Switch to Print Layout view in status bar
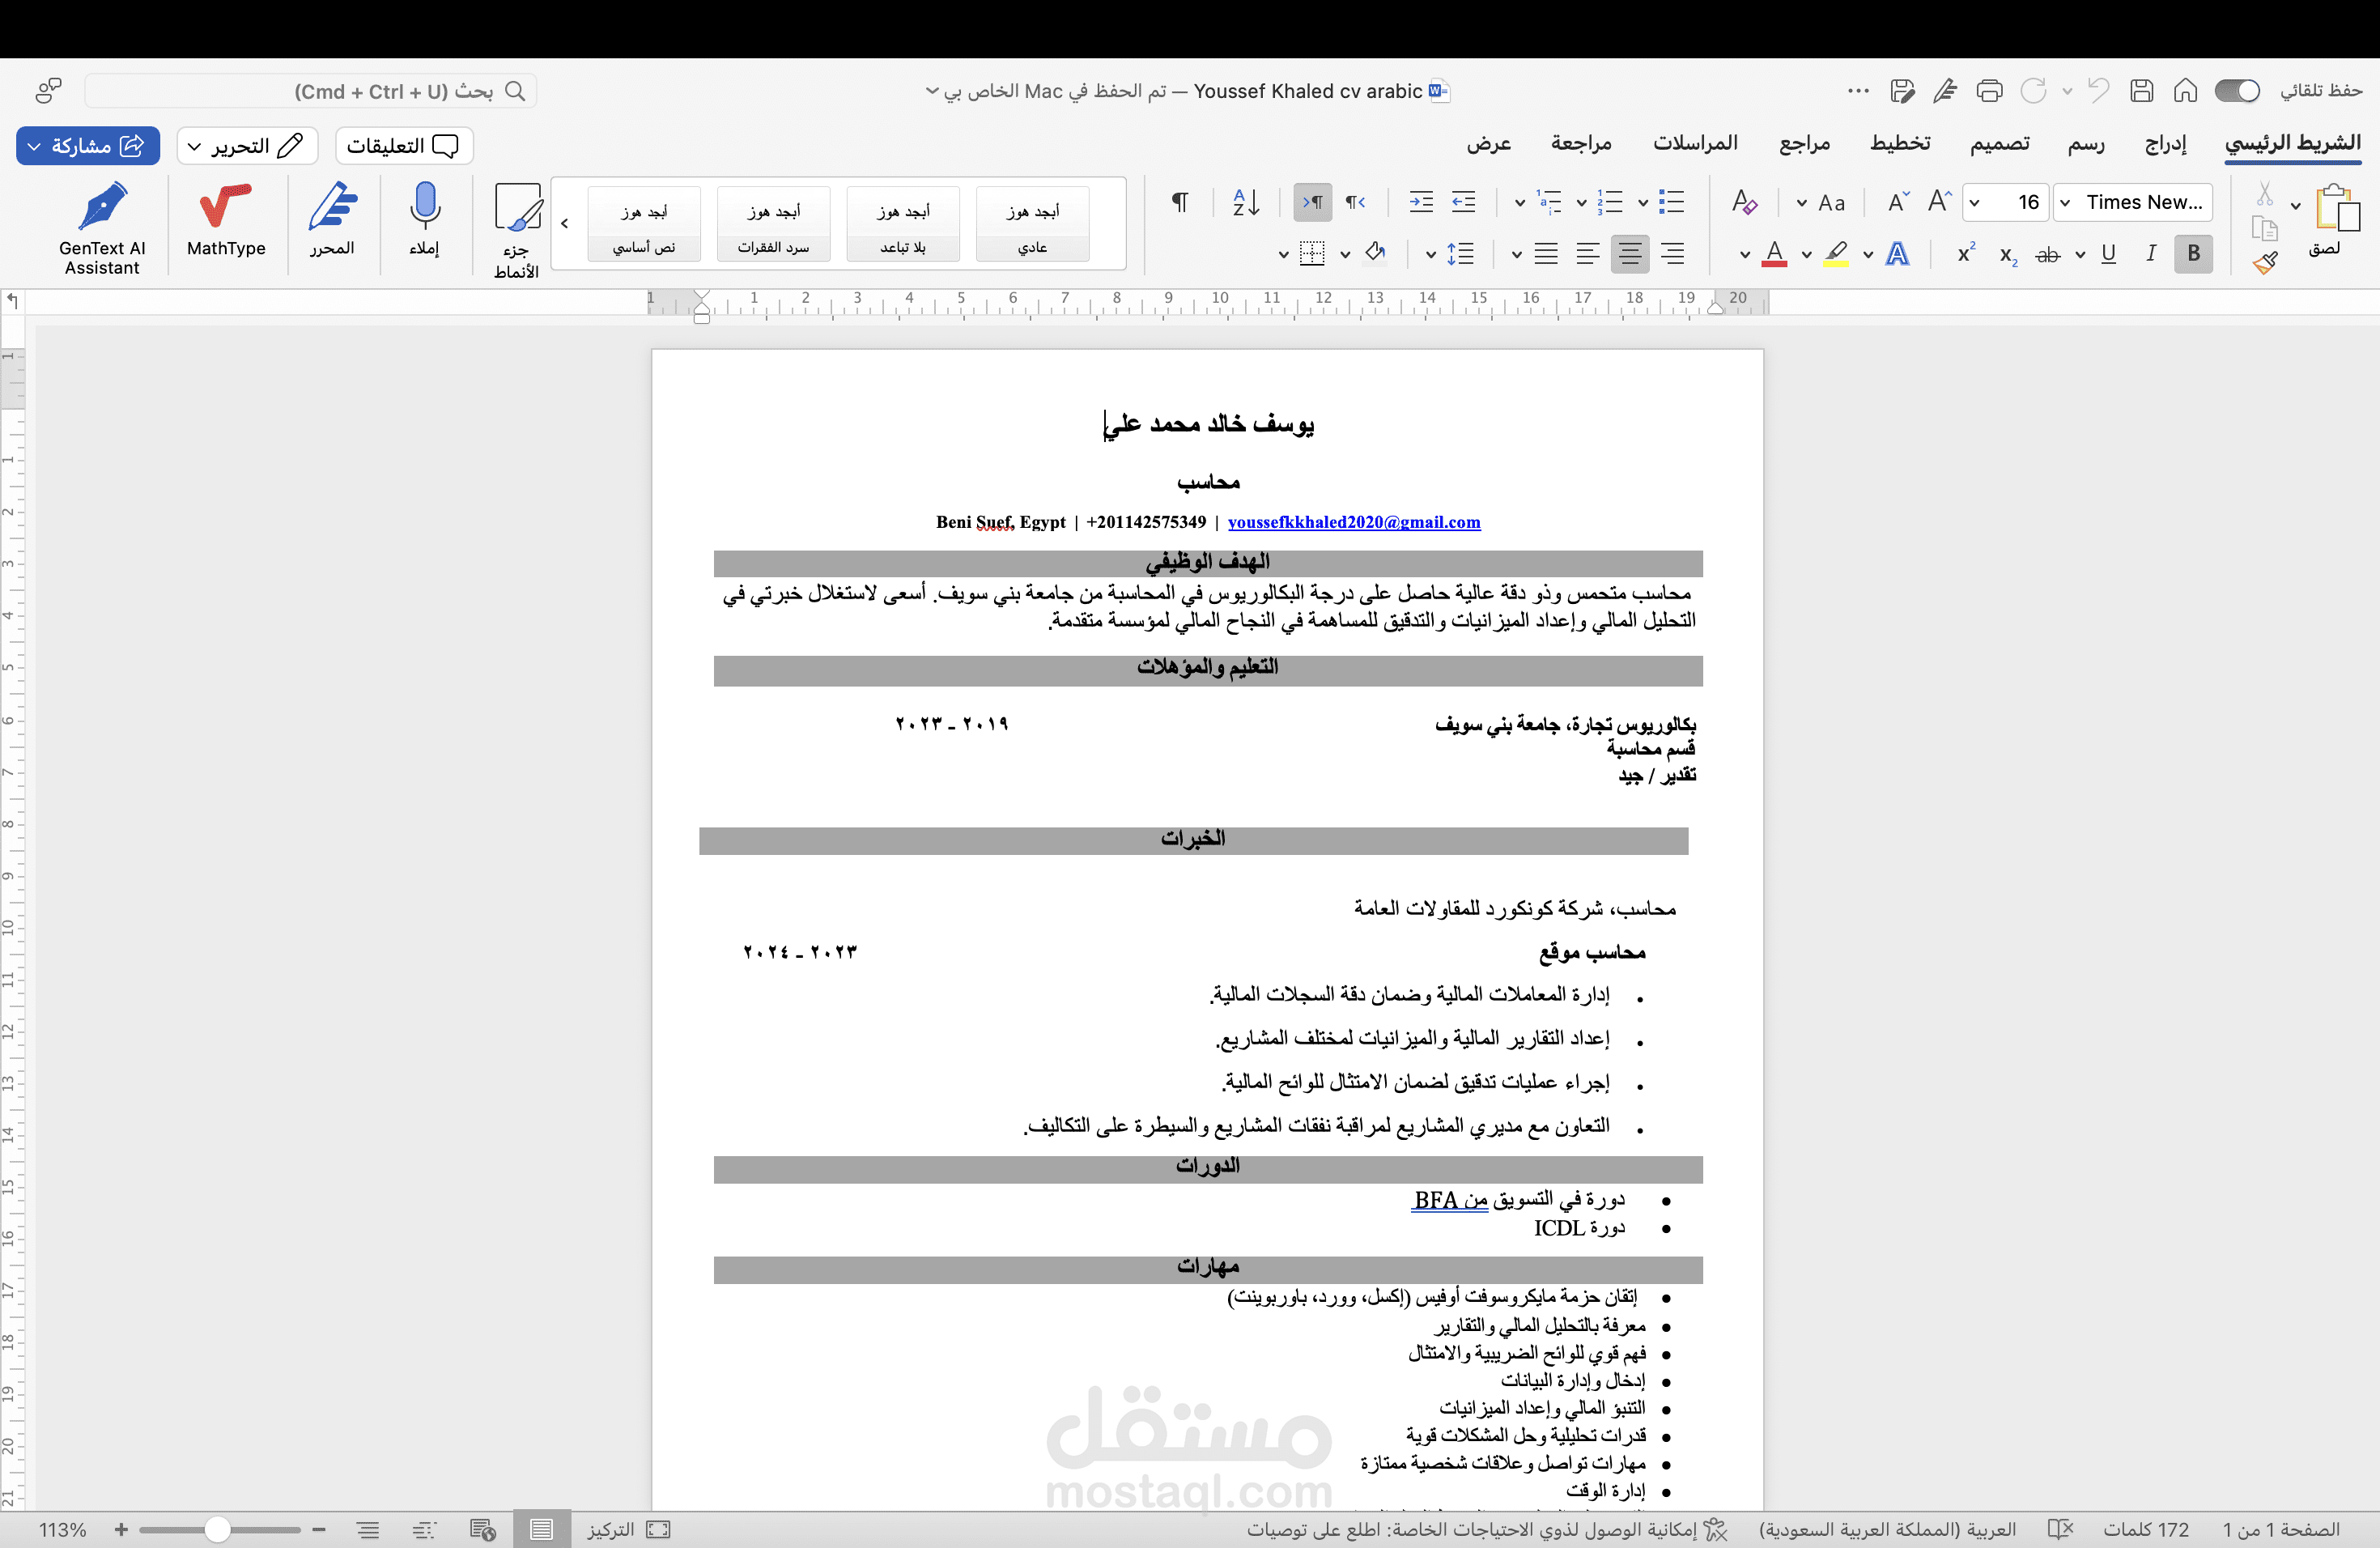Image resolution: width=2380 pixels, height=1548 pixels. pos(542,1529)
